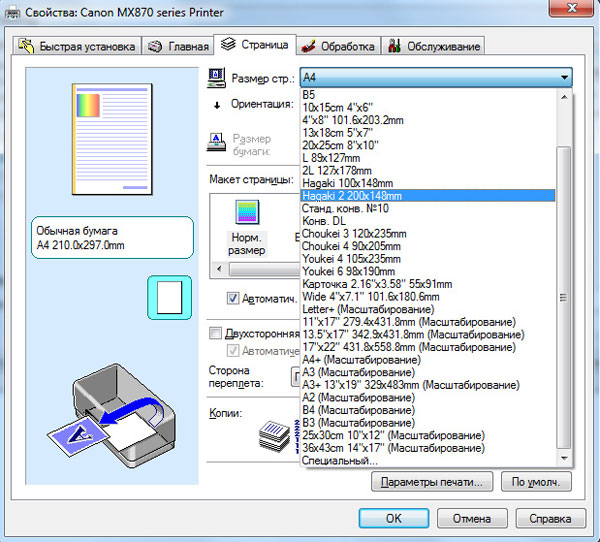Click the orientation arrow icon

tap(217, 105)
